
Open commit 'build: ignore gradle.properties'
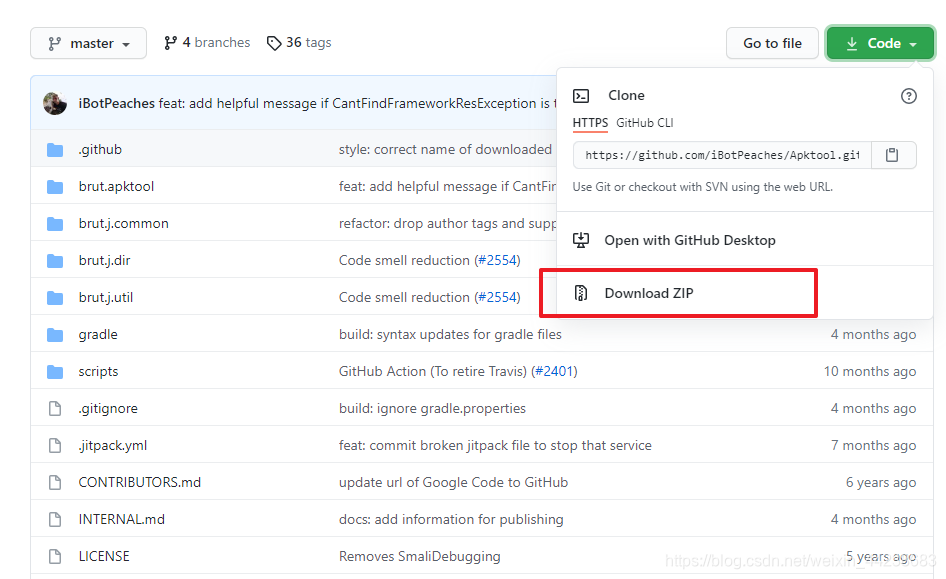coord(432,408)
